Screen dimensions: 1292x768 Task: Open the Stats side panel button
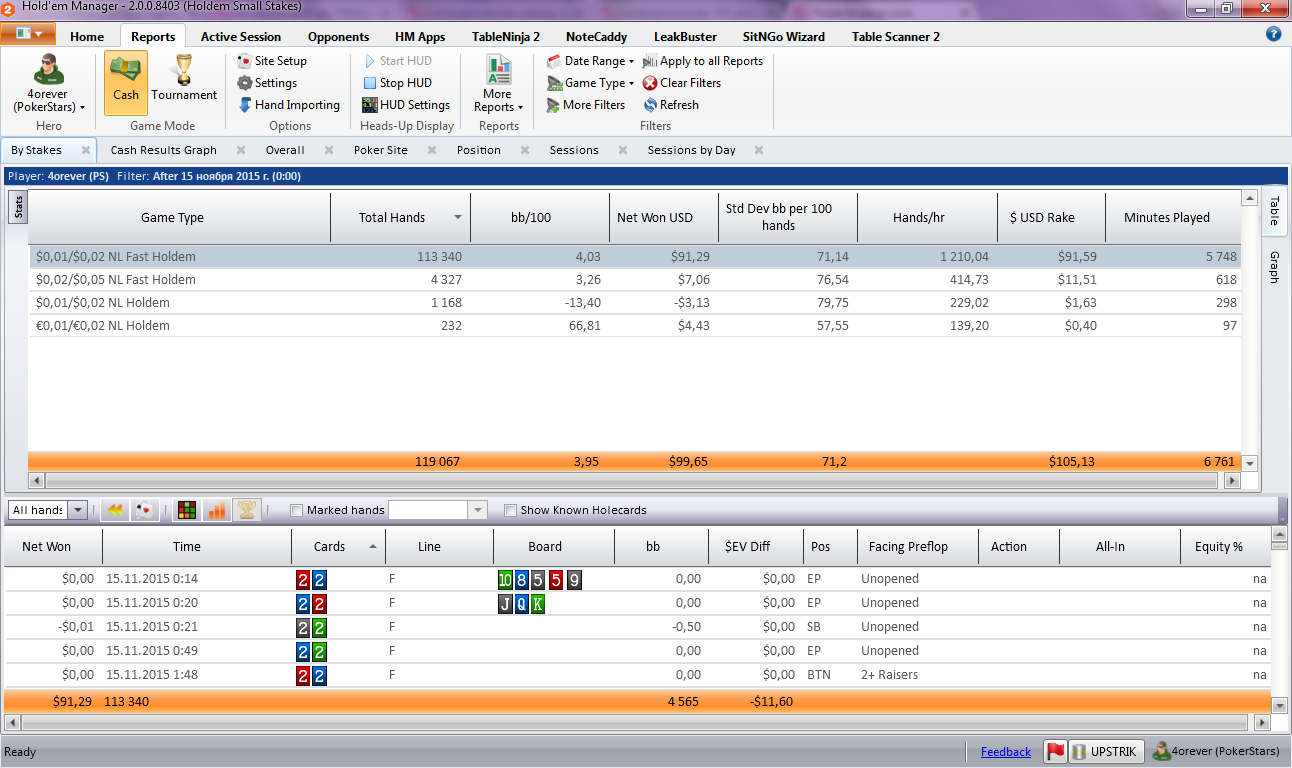pos(19,207)
